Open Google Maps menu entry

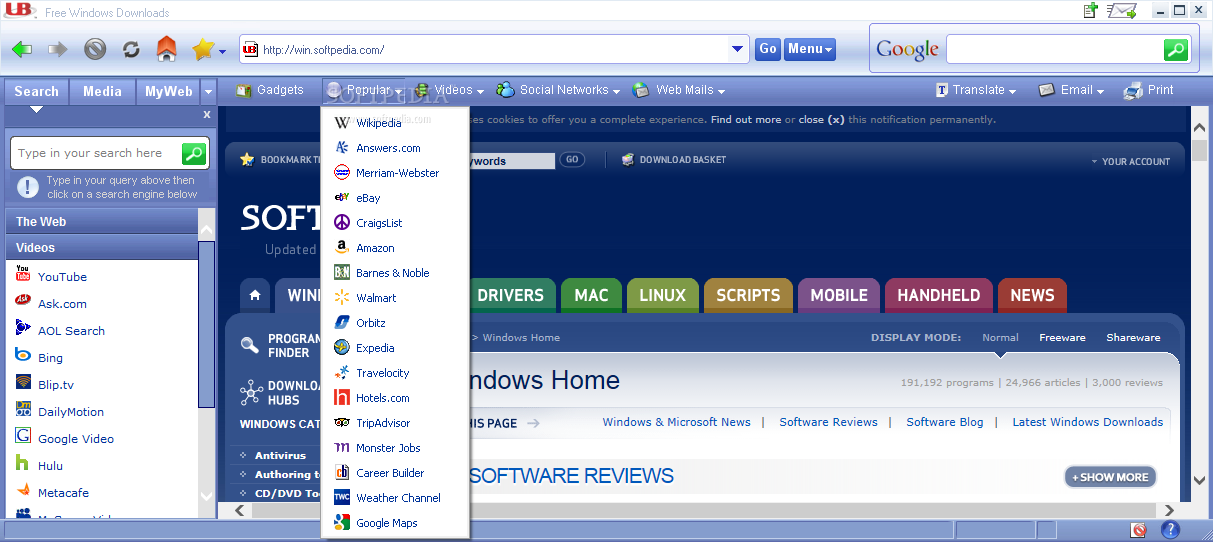click(395, 523)
